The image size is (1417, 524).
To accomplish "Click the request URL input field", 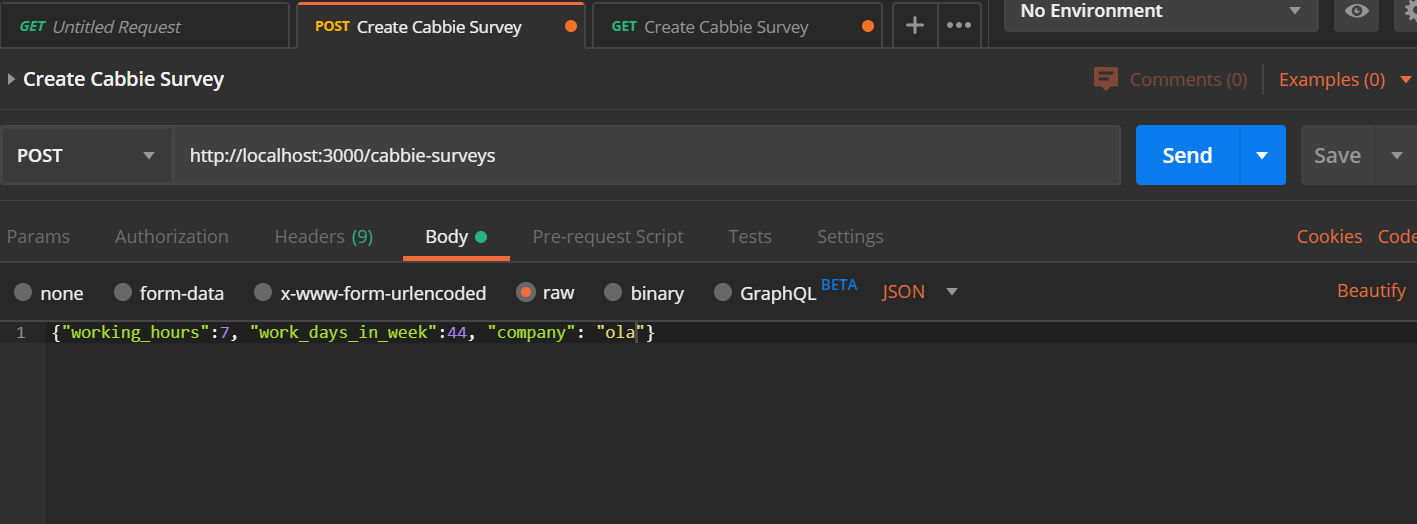I will point(648,155).
